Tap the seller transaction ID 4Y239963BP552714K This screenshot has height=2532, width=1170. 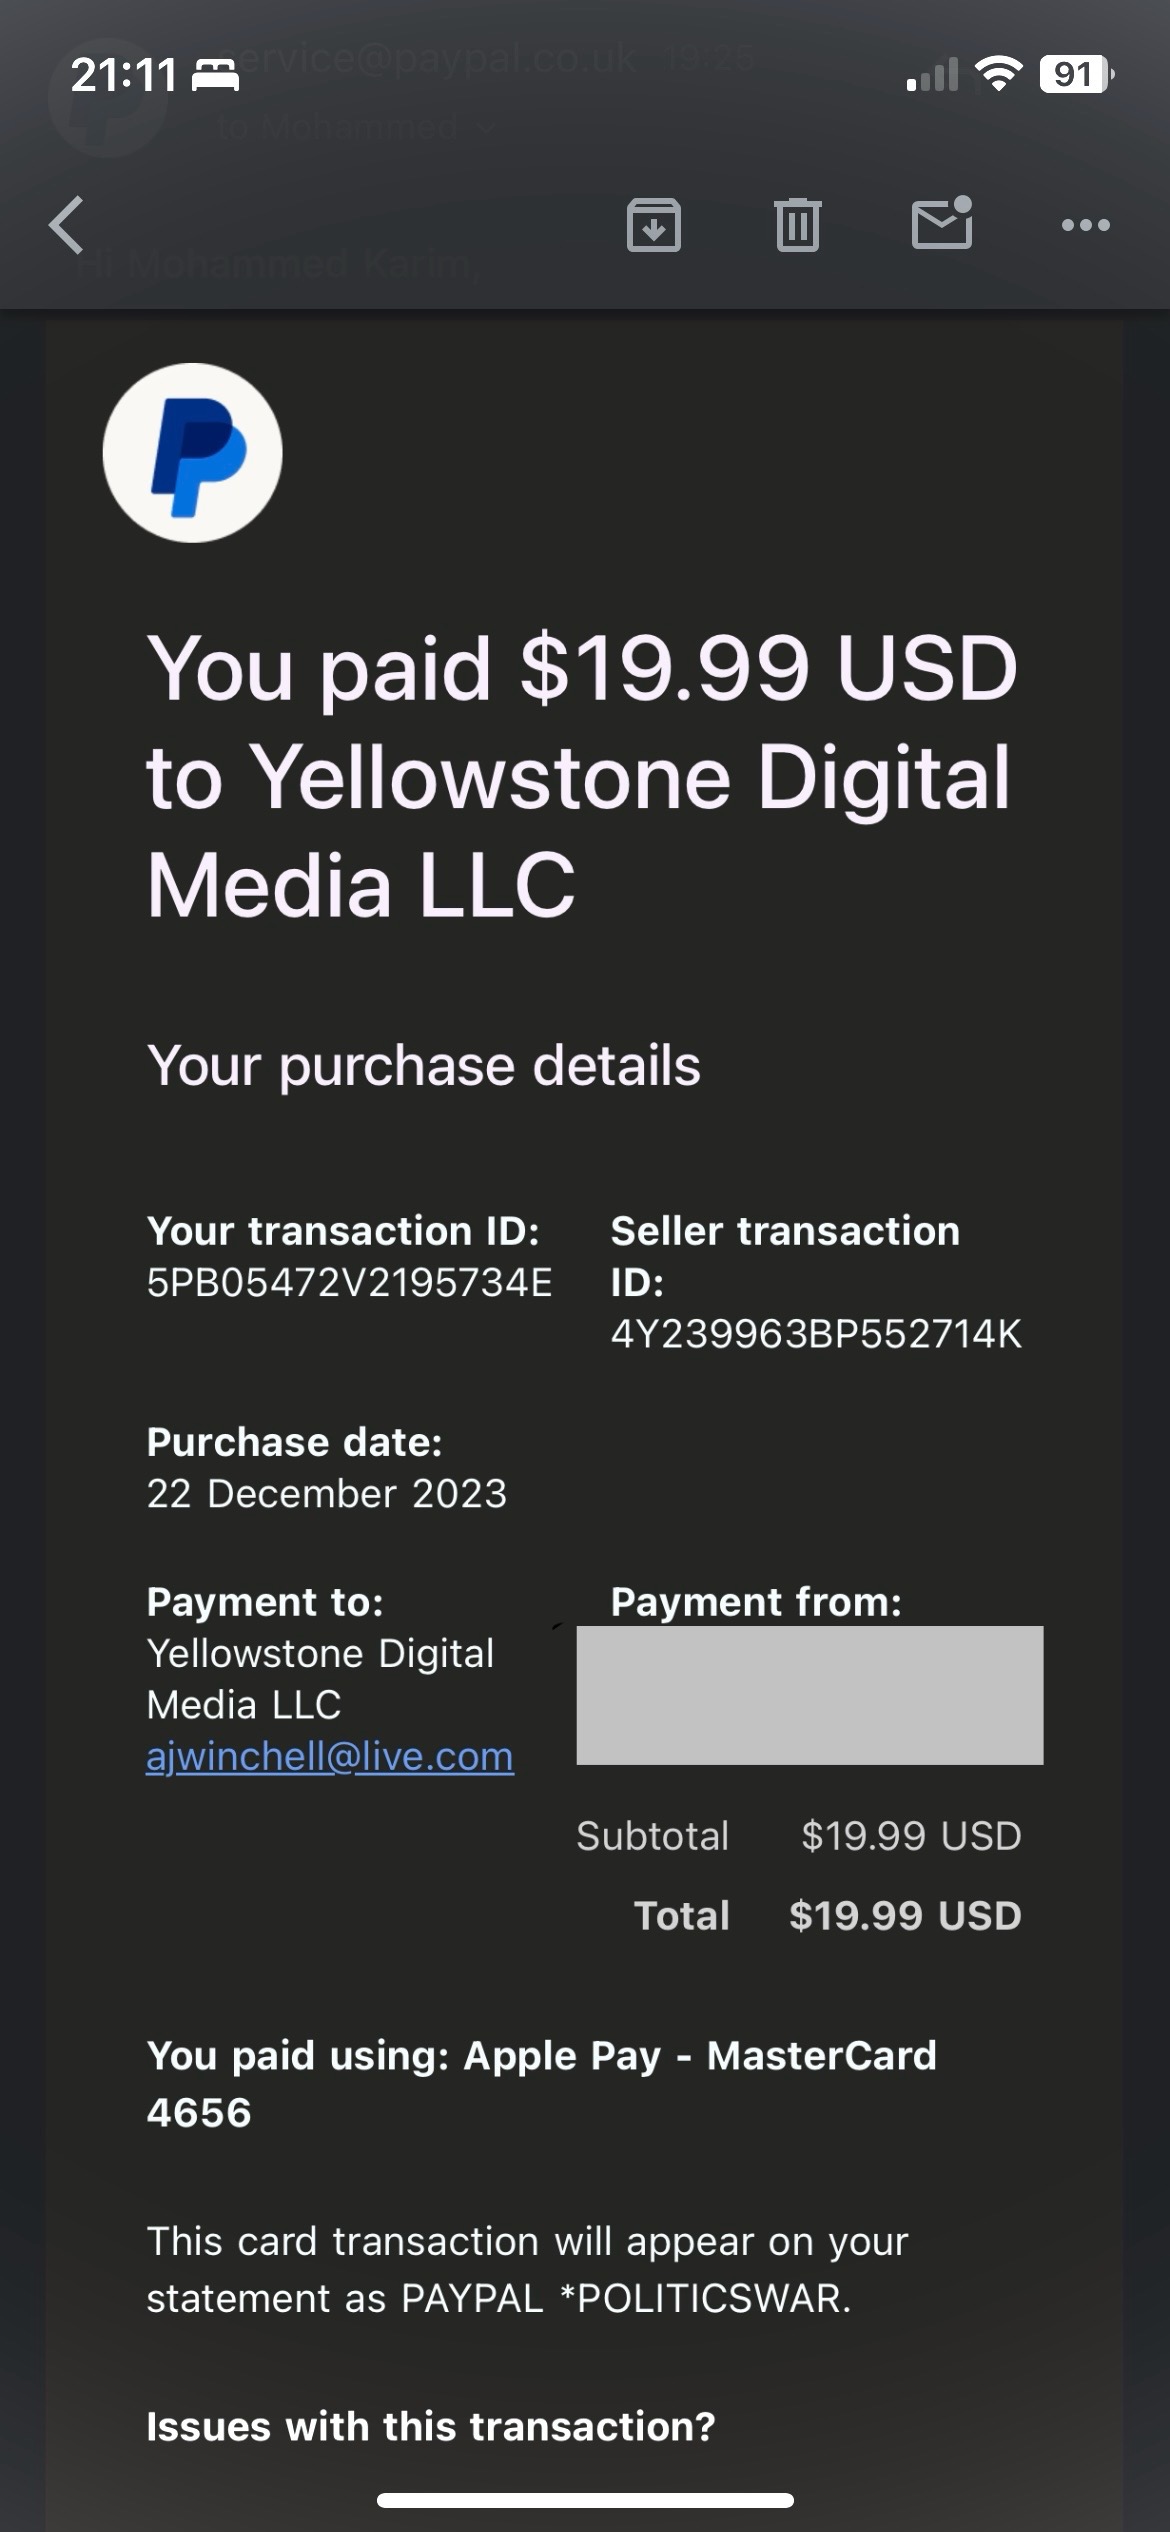pos(816,1335)
